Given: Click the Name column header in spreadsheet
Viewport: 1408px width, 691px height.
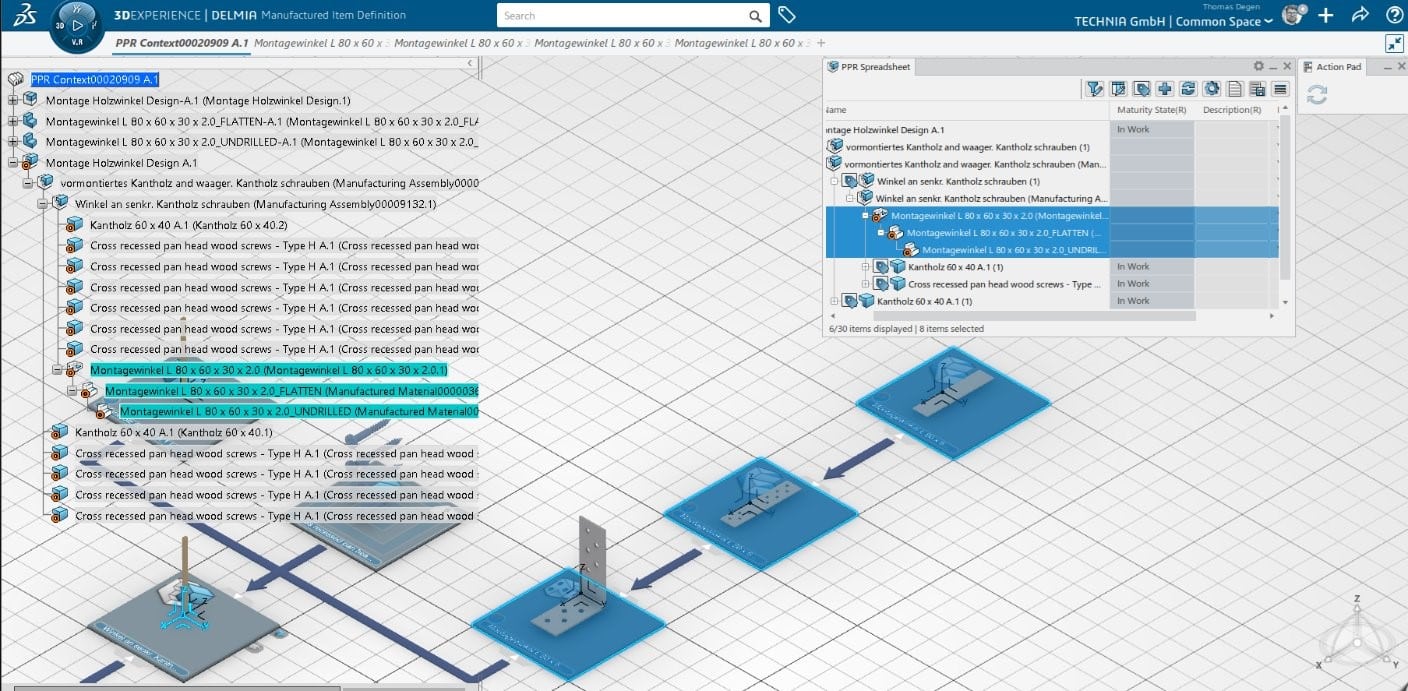Looking at the screenshot, I should tap(966, 110).
